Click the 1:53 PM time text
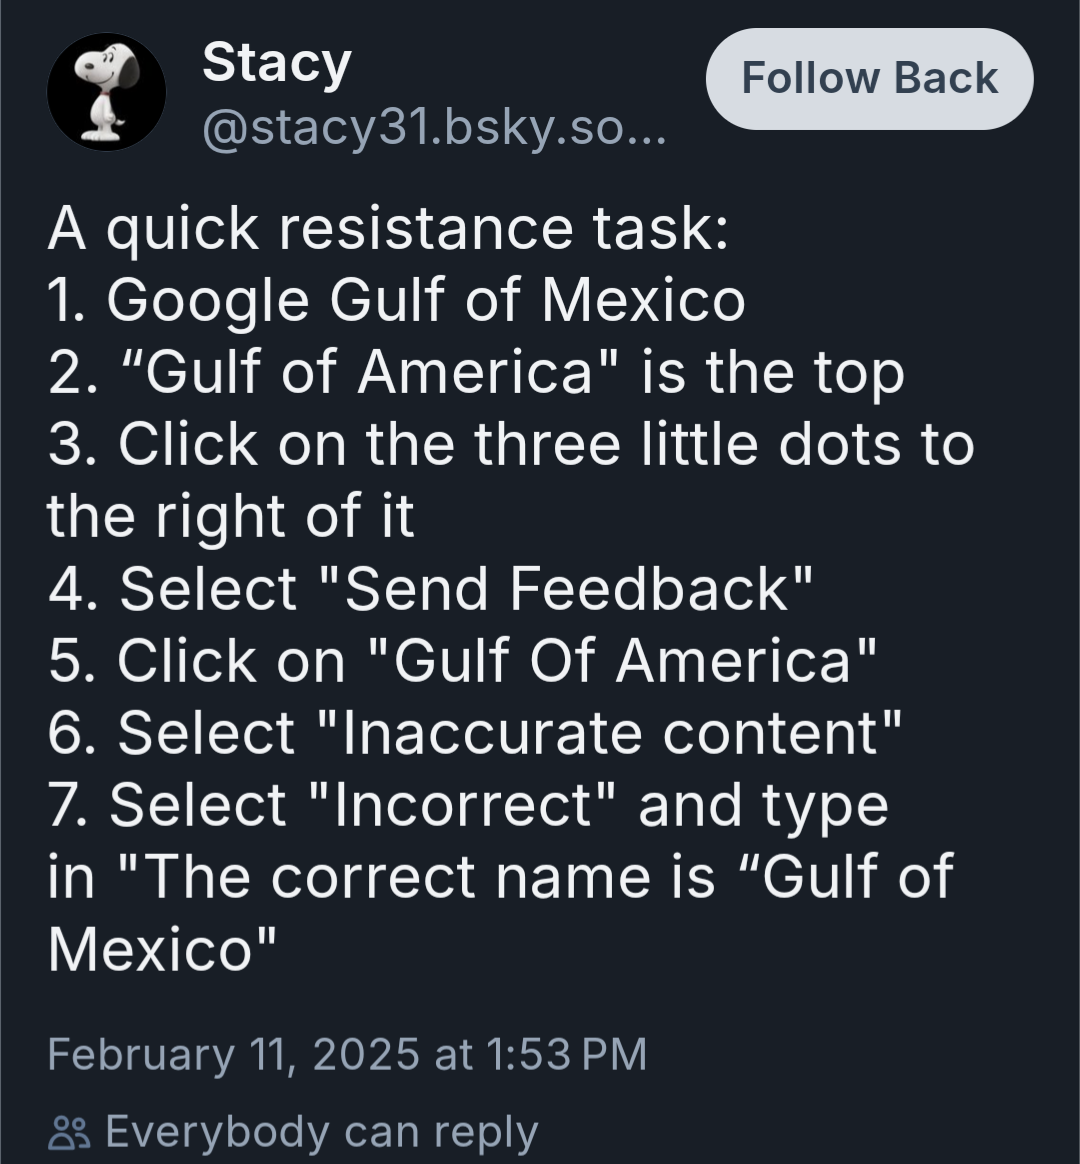Screen dimensions: 1080x1164 pyautogui.click(x=568, y=1055)
